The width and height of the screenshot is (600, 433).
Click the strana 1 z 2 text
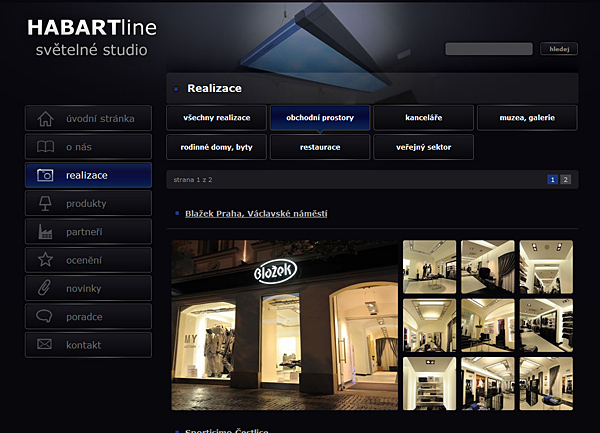193,179
